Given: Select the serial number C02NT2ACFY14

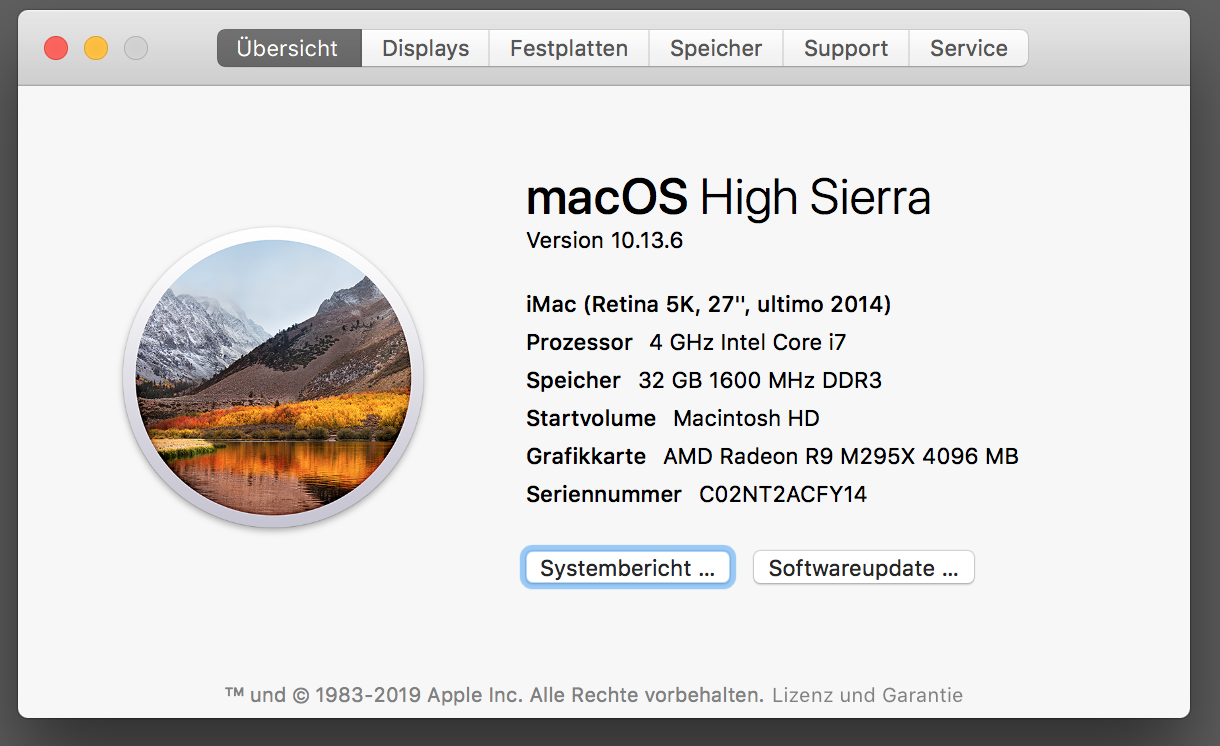Looking at the screenshot, I should point(783,494).
